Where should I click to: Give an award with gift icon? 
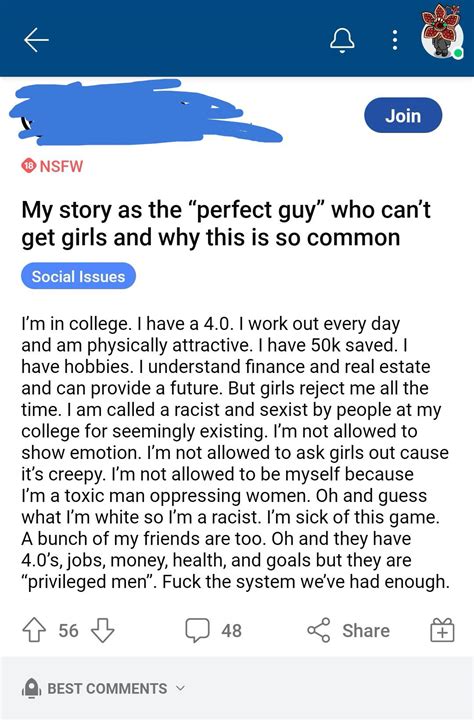tap(443, 630)
